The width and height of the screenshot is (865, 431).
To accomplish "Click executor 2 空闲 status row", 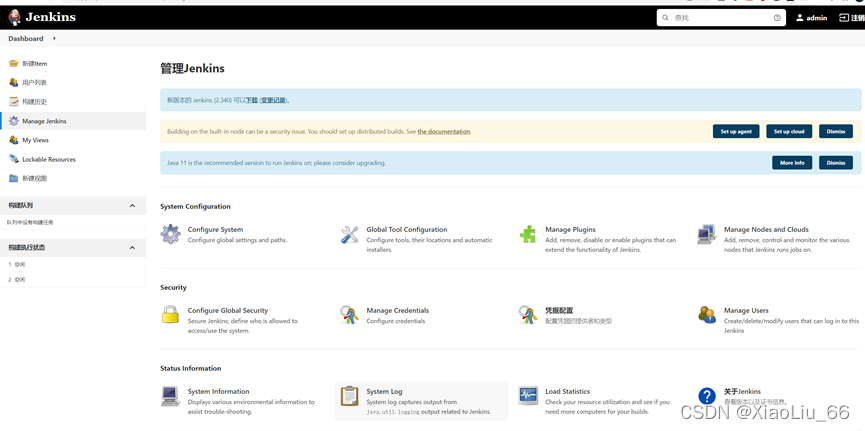I will point(73,280).
